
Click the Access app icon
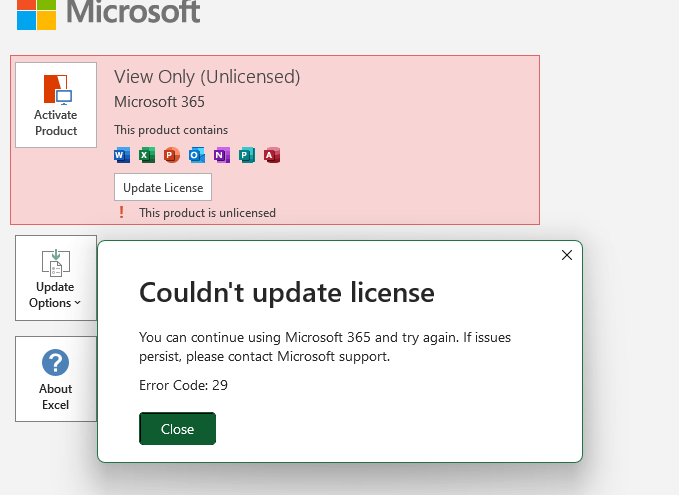click(x=272, y=155)
